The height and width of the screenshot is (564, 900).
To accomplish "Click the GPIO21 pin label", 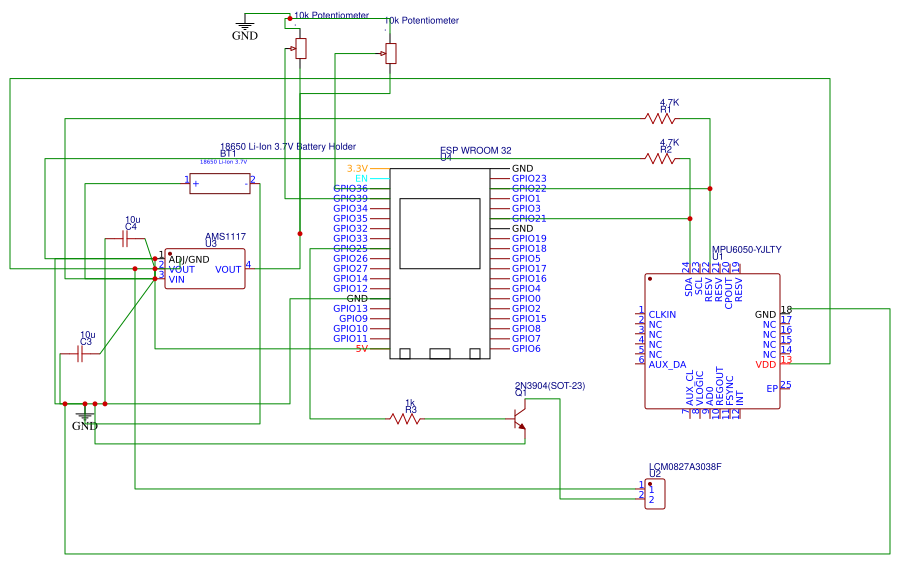I will point(529,219).
